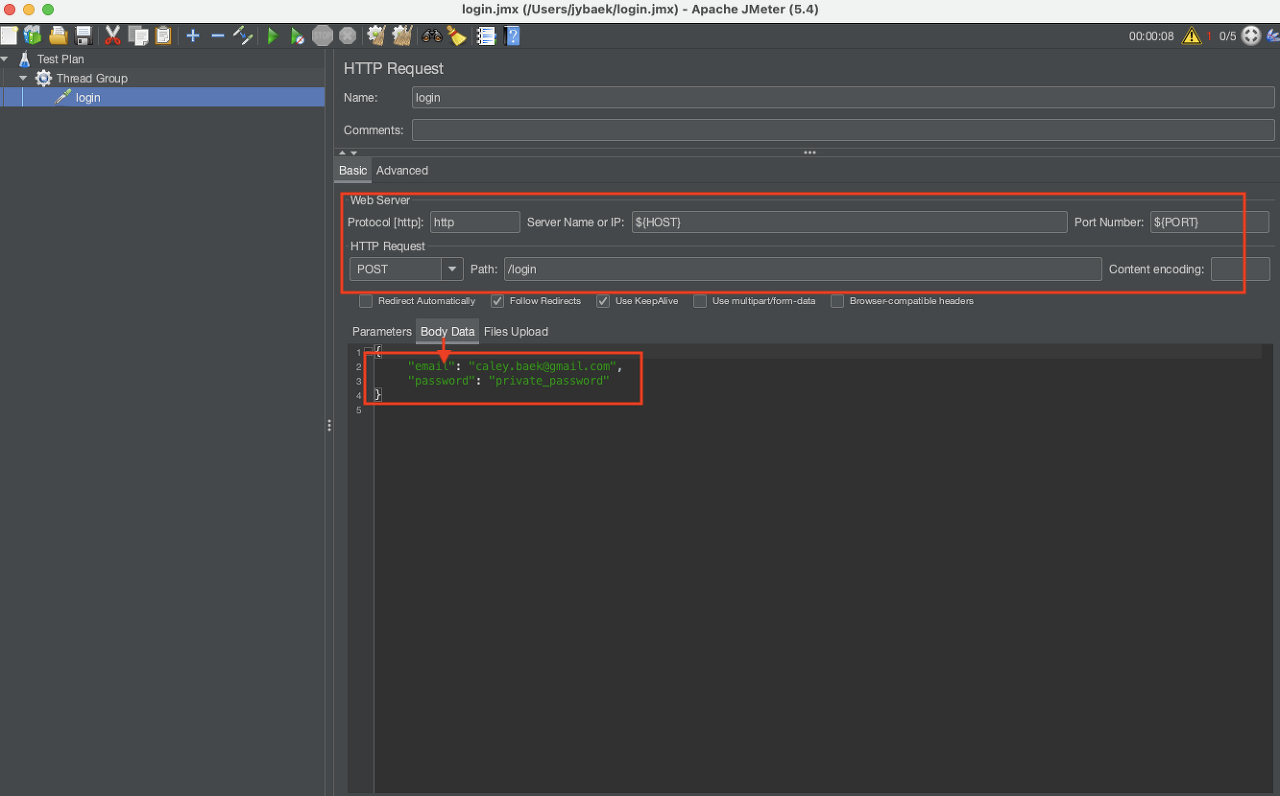The height and width of the screenshot is (796, 1280).
Task: Select the Thread Group tree item
Action: point(92,78)
